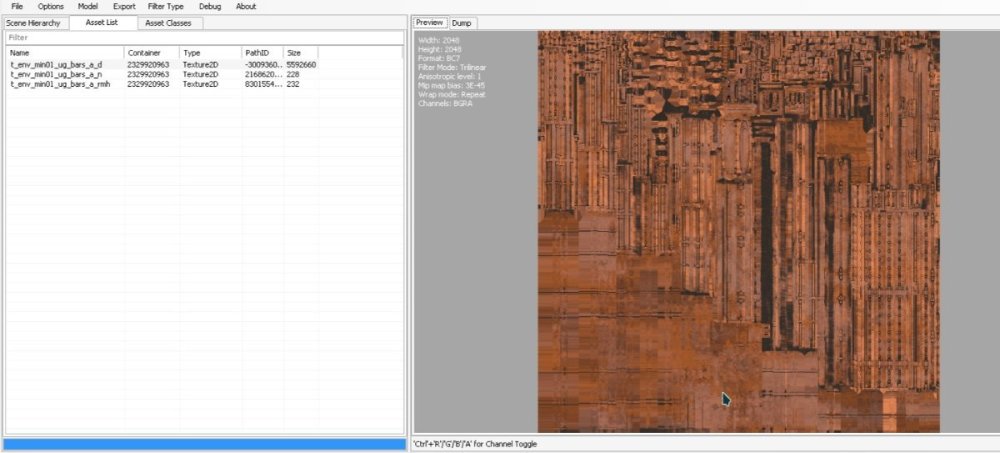Open the Options menu
The height and width of the screenshot is (453, 1000).
[50, 6]
